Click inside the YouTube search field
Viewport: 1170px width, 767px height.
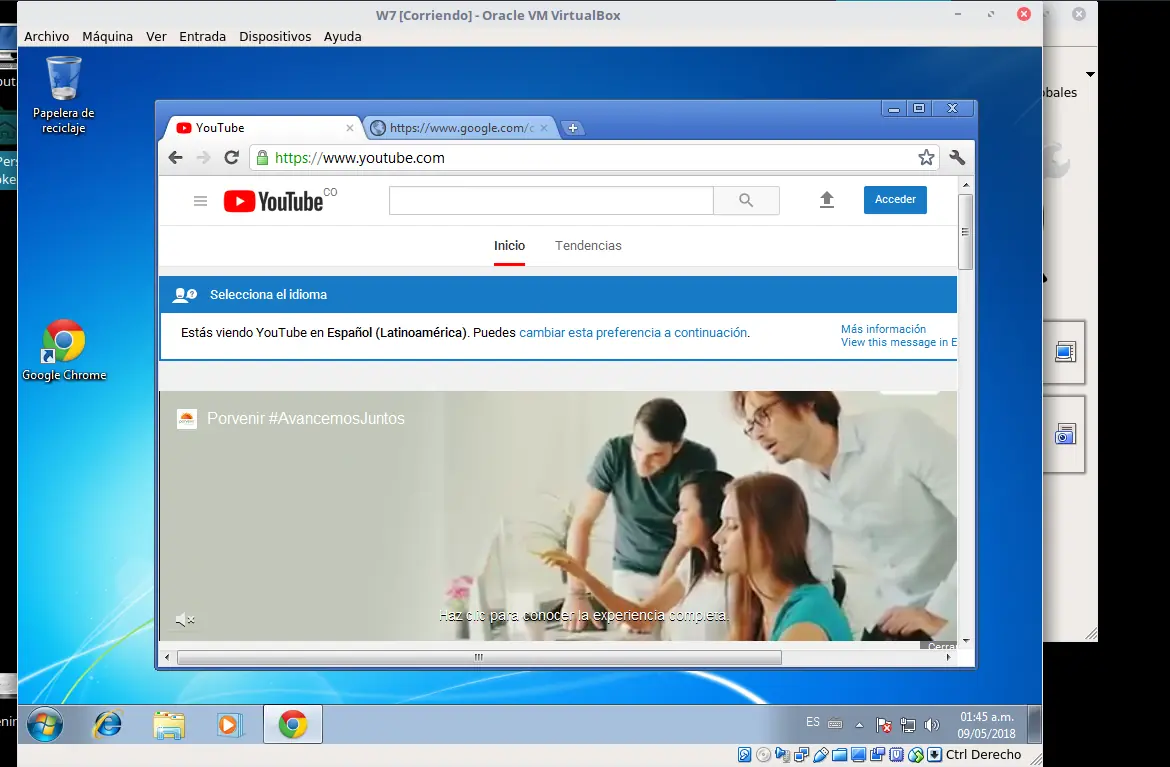pos(551,200)
